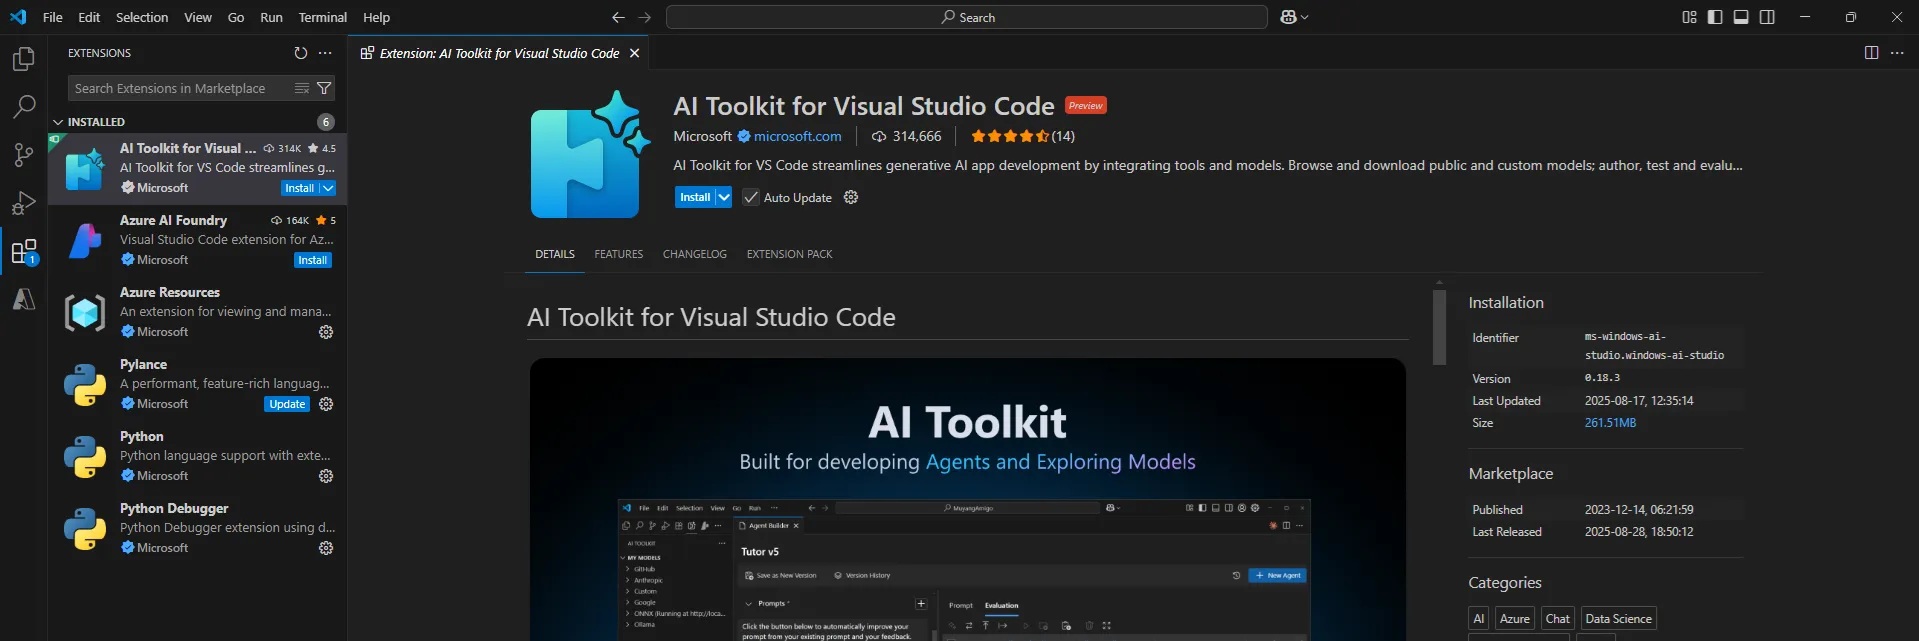Click the details page vertical scrollbar
Viewport: 1919px width, 641px height.
1439,327
